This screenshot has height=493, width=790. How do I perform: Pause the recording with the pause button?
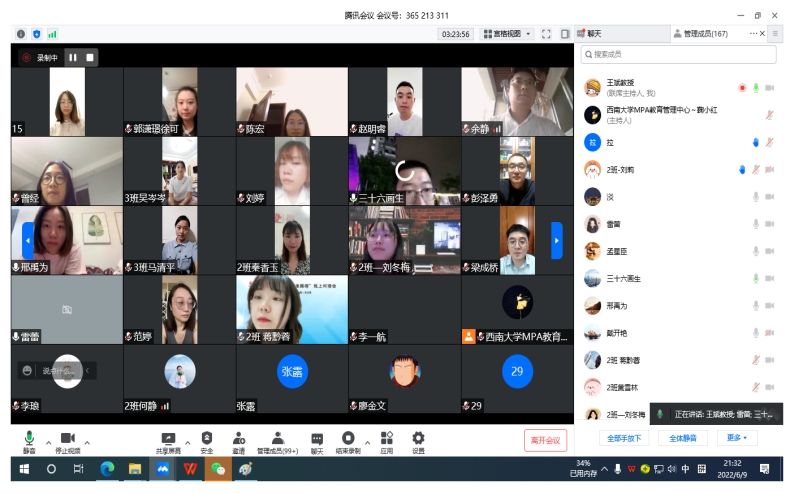tap(71, 57)
